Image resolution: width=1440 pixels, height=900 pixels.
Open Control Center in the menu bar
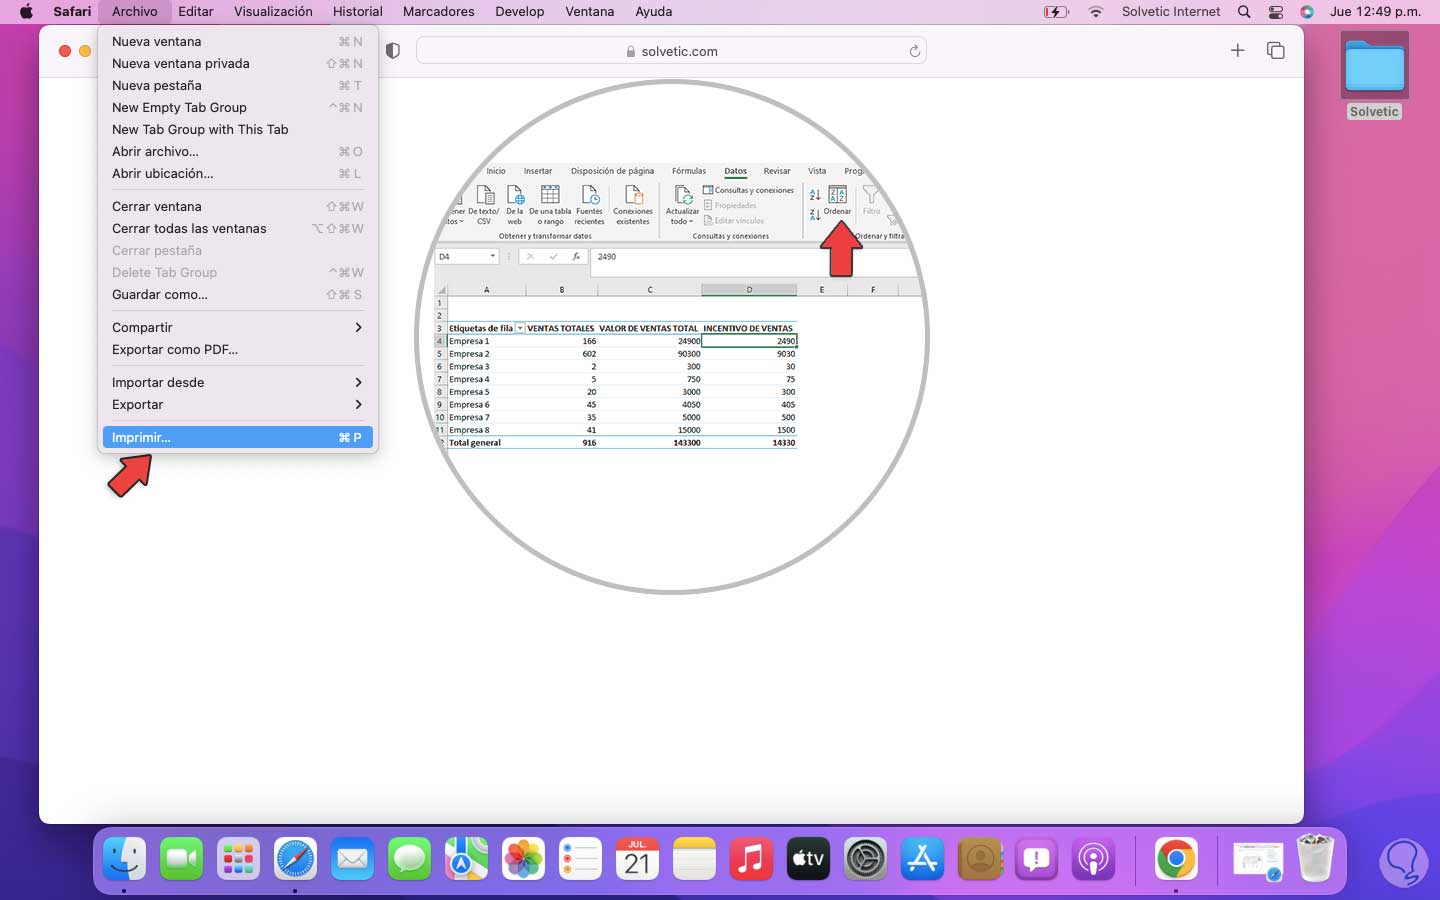[x=1275, y=12]
